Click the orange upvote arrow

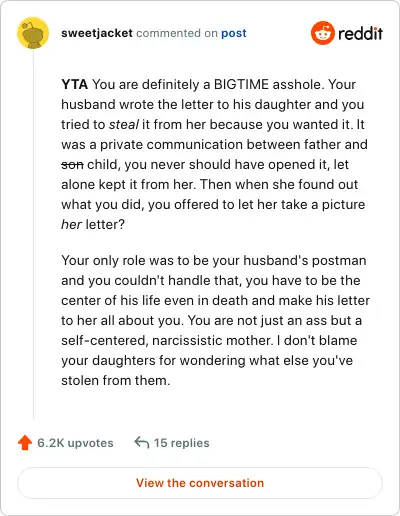tap(25, 443)
